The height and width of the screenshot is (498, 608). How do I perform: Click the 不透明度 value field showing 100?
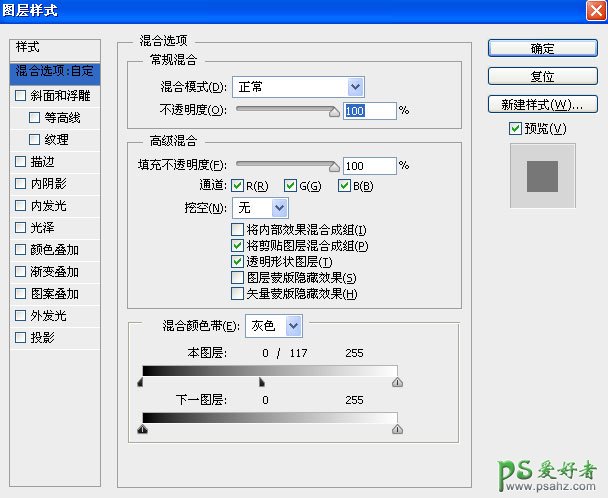[370, 111]
